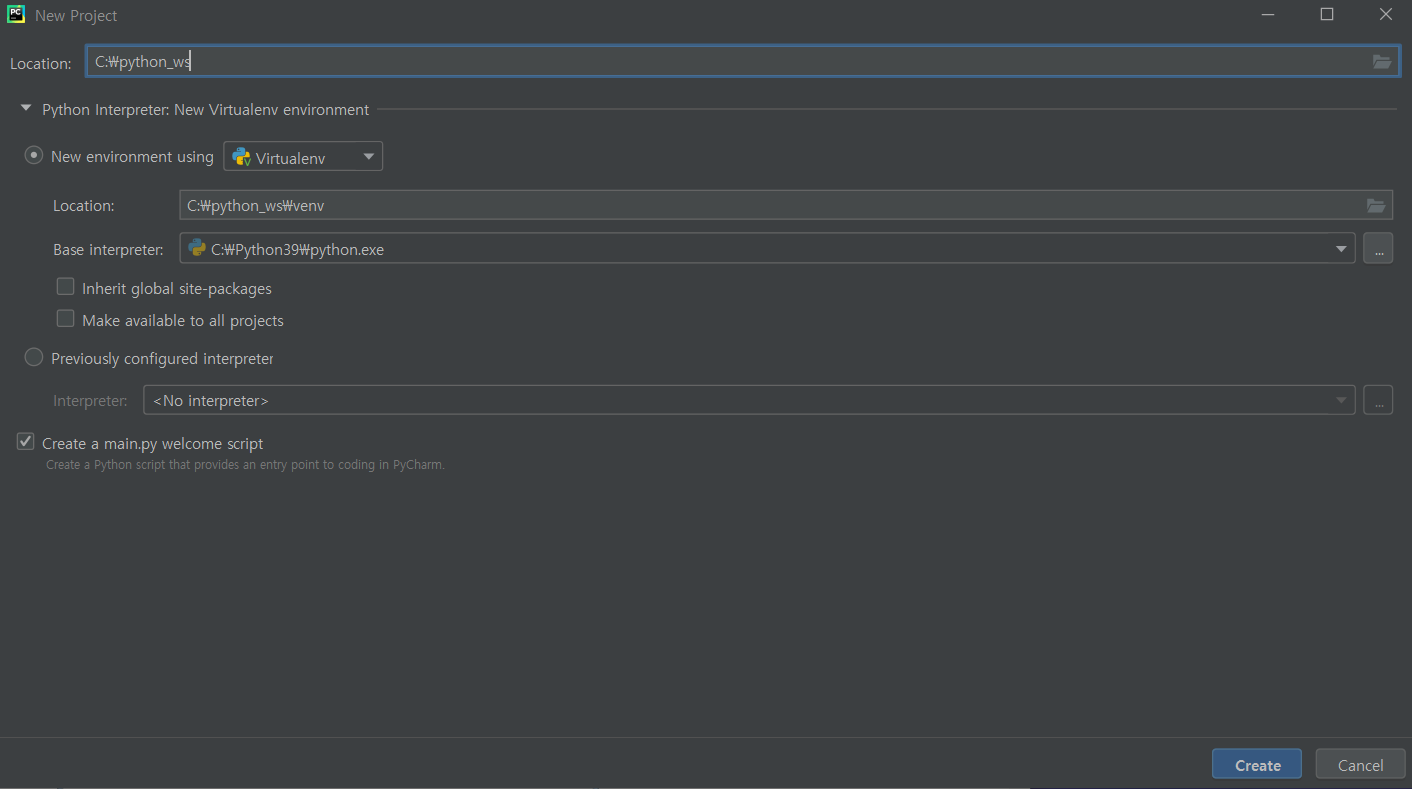Close the New Project window
1412x789 pixels.
tap(1385, 15)
